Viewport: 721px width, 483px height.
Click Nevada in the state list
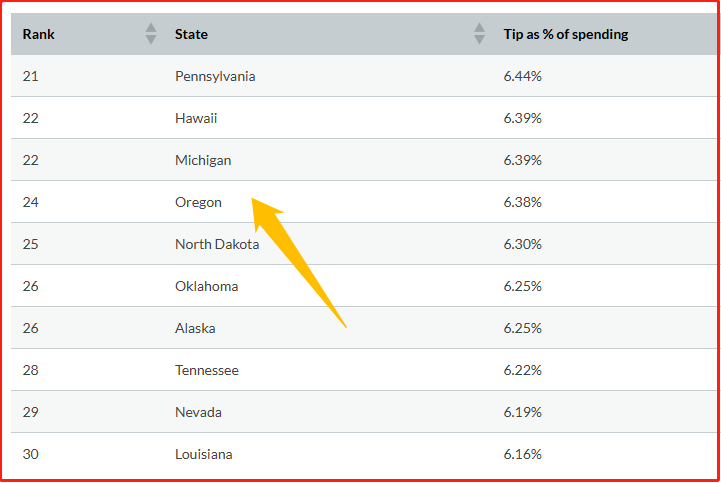(198, 412)
